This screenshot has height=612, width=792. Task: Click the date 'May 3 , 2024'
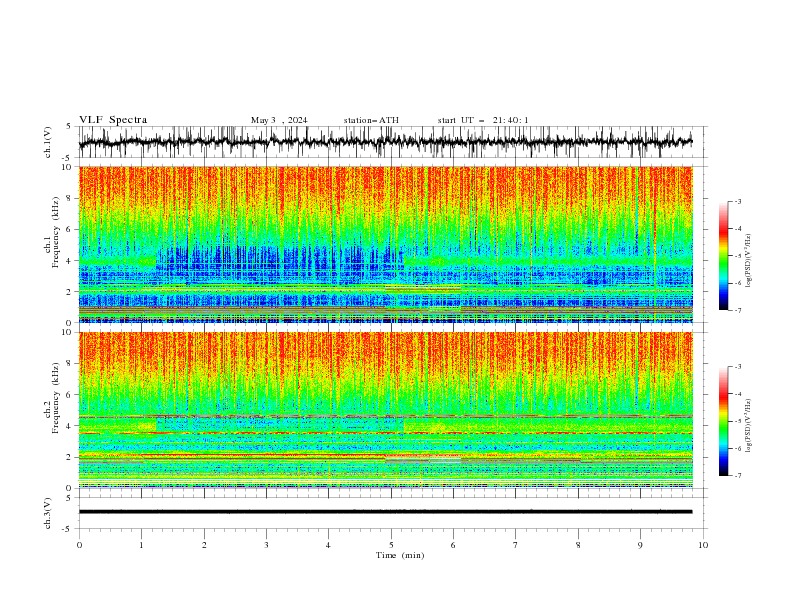click(279, 120)
